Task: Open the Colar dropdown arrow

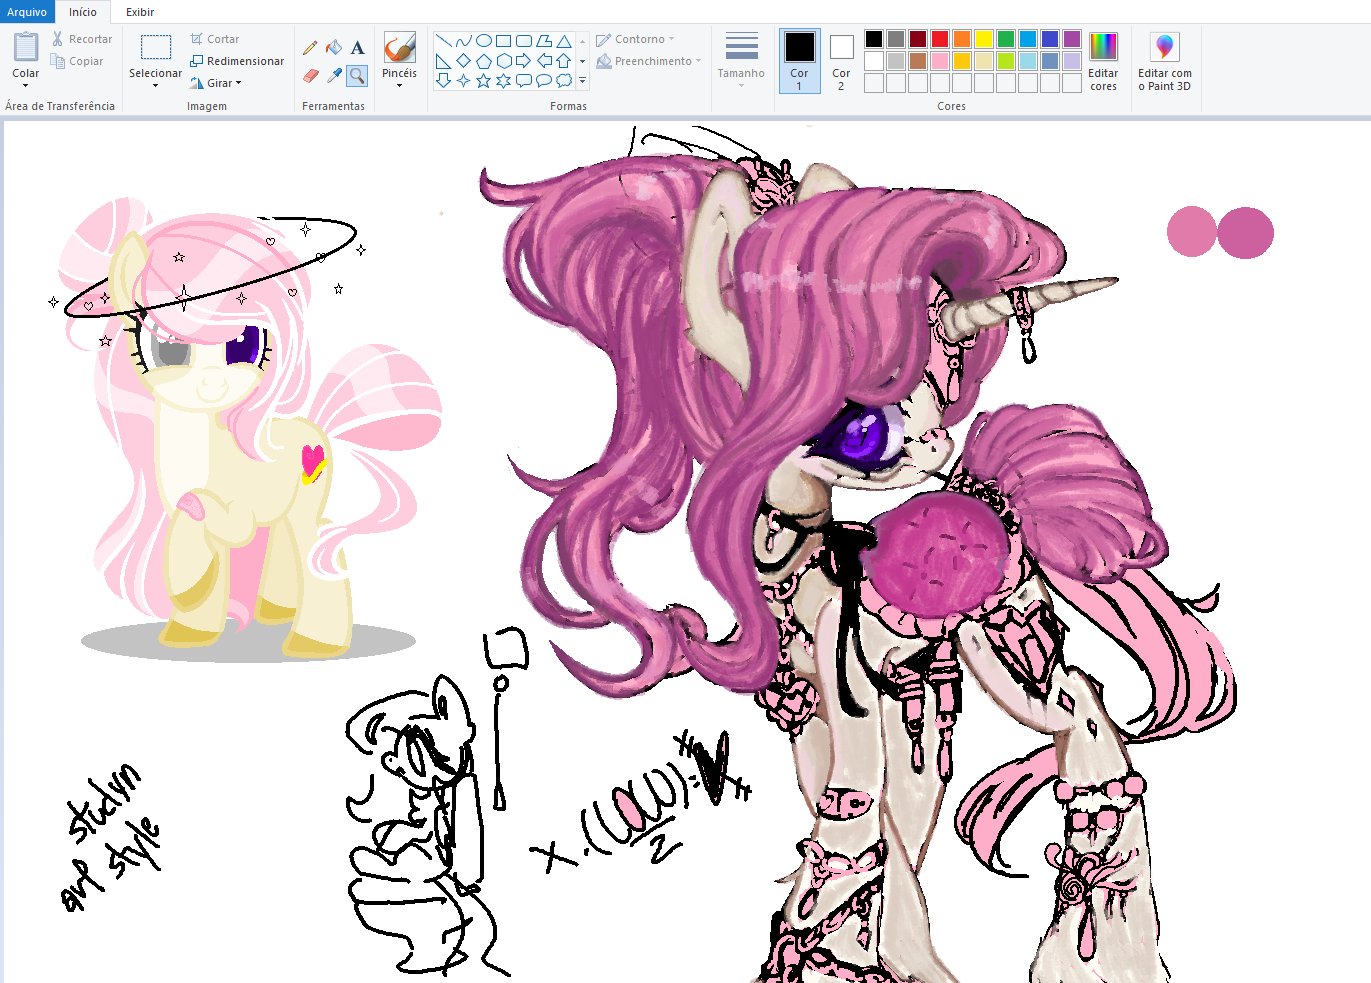Action: click(x=26, y=86)
